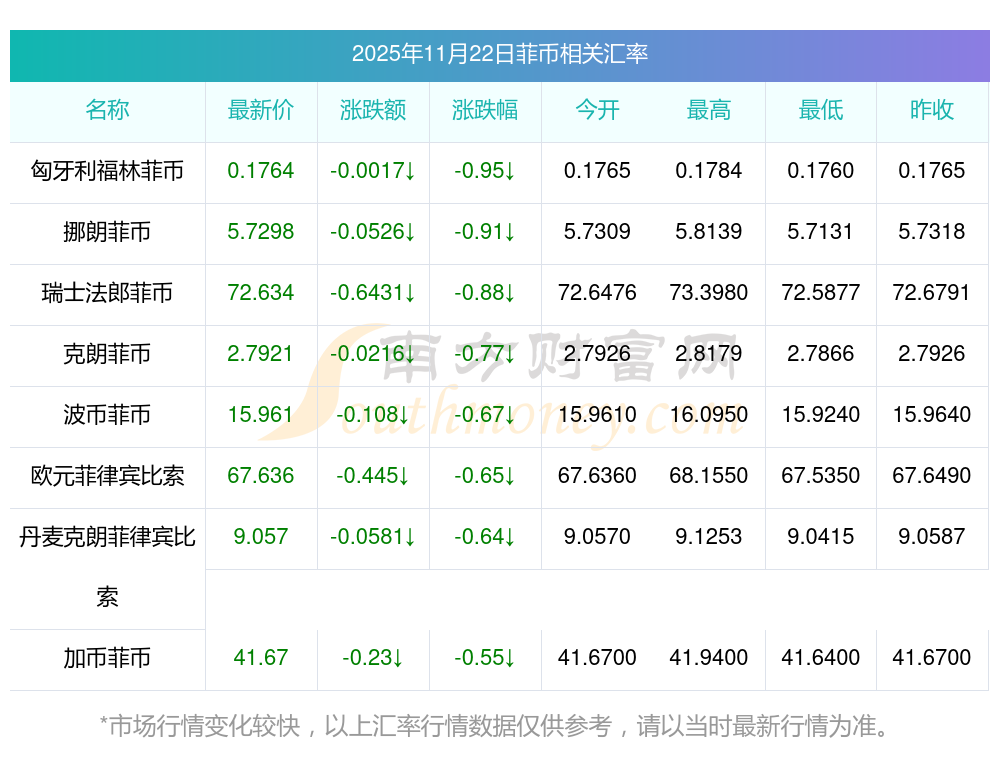Select the 名称 column header
Screen dimensions: 1000x757
click(x=107, y=110)
